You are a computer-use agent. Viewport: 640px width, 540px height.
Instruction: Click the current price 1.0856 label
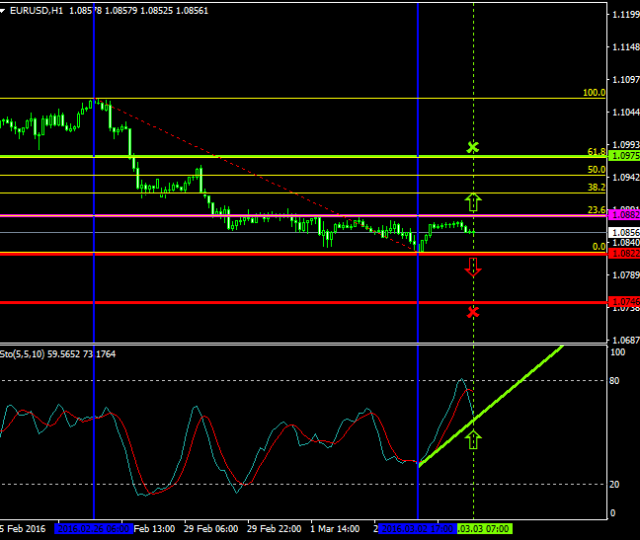coord(624,232)
